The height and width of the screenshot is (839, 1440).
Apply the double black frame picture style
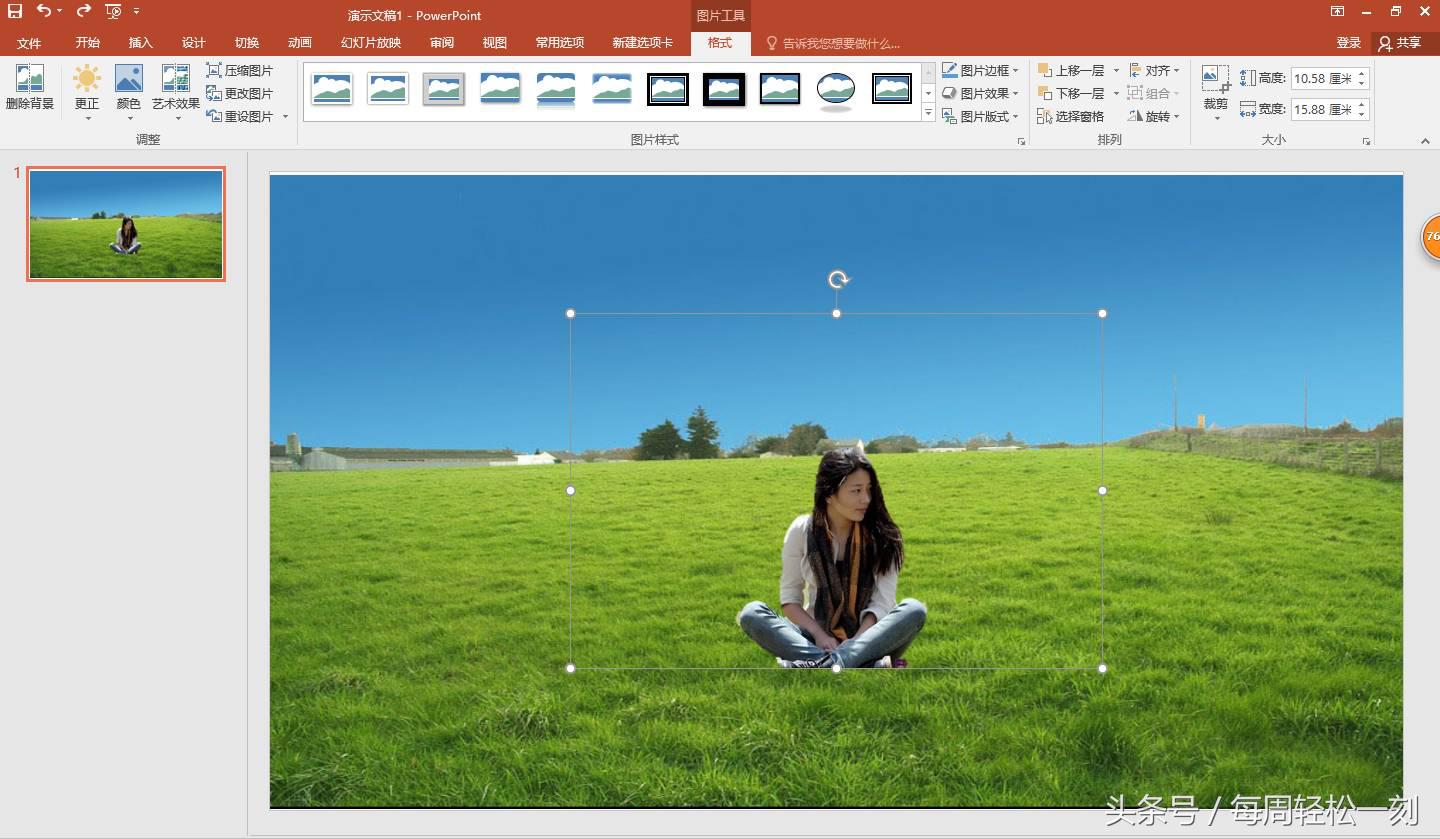point(667,89)
